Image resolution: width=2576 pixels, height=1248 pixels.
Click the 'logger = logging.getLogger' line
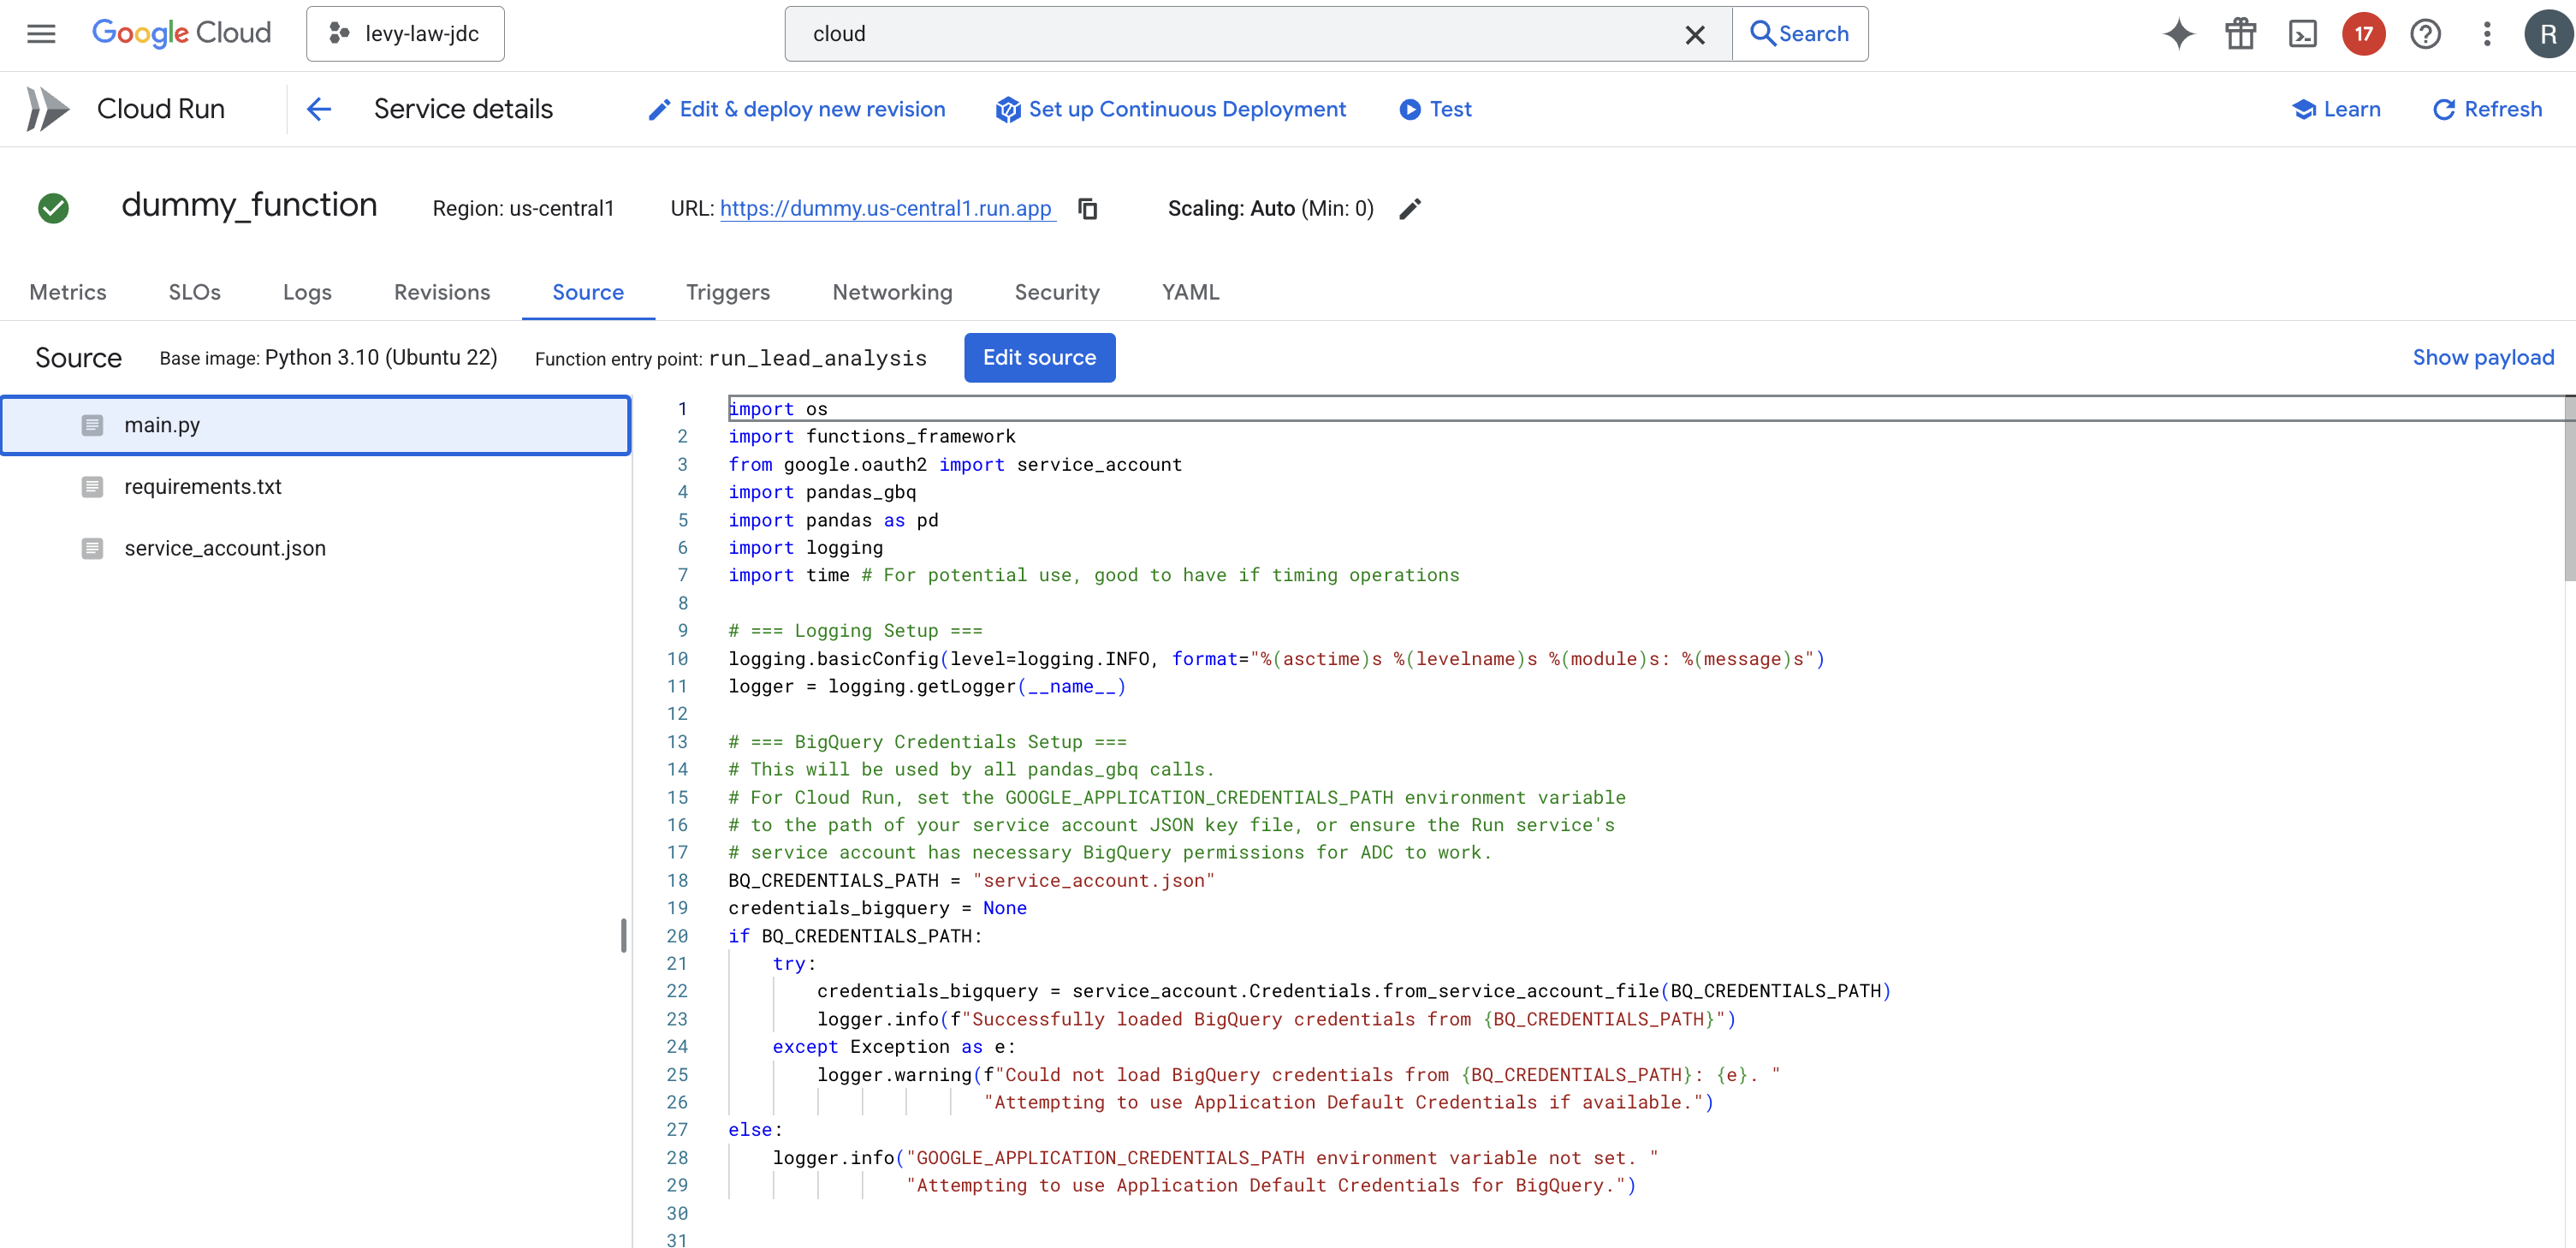(926, 687)
